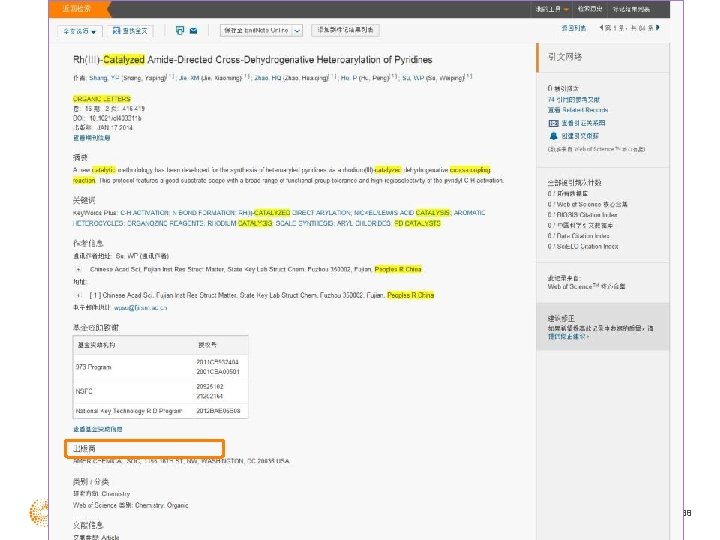The image size is (720, 540).
Task: Click grant number 2012BAE06B08 cell
Action: pyautogui.click(x=219, y=411)
